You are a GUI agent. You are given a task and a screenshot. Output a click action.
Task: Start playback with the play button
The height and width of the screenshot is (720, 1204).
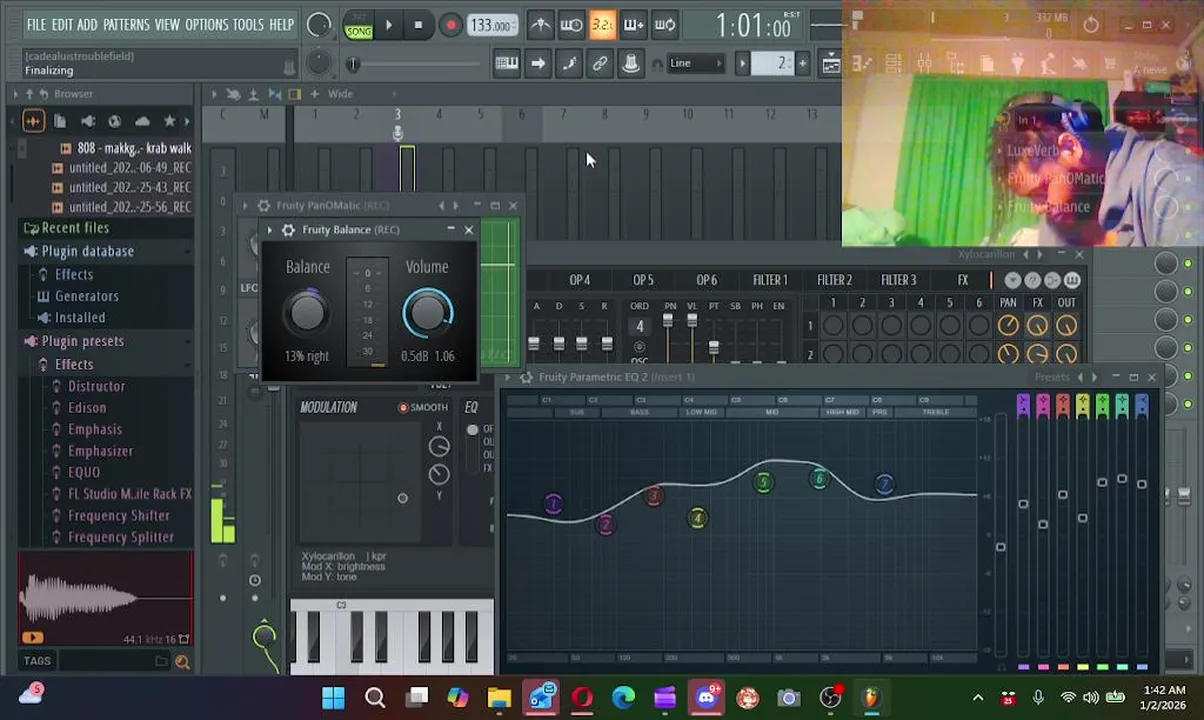388,25
